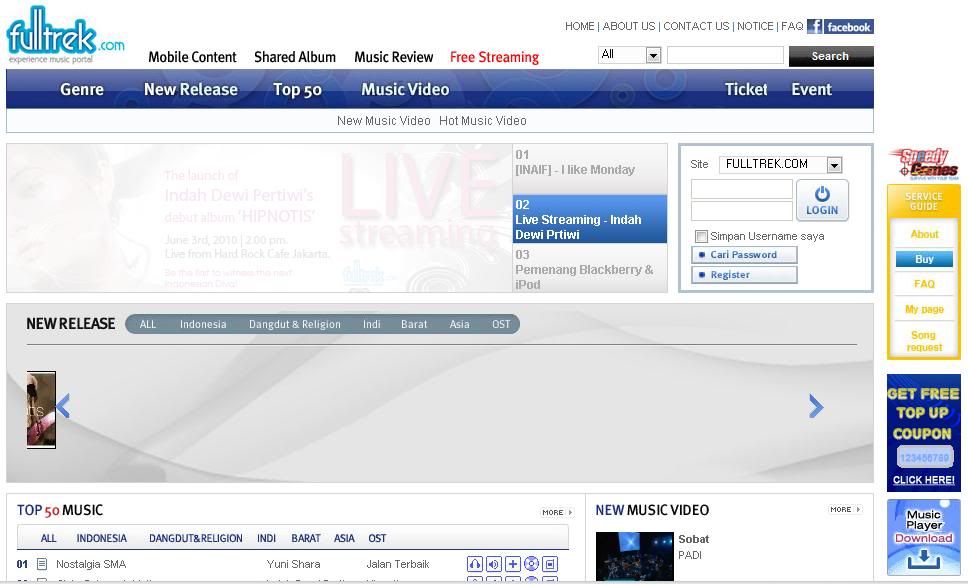This screenshot has width=968, height=584.
Task: Click the Cari Password button
Action: click(x=744, y=255)
